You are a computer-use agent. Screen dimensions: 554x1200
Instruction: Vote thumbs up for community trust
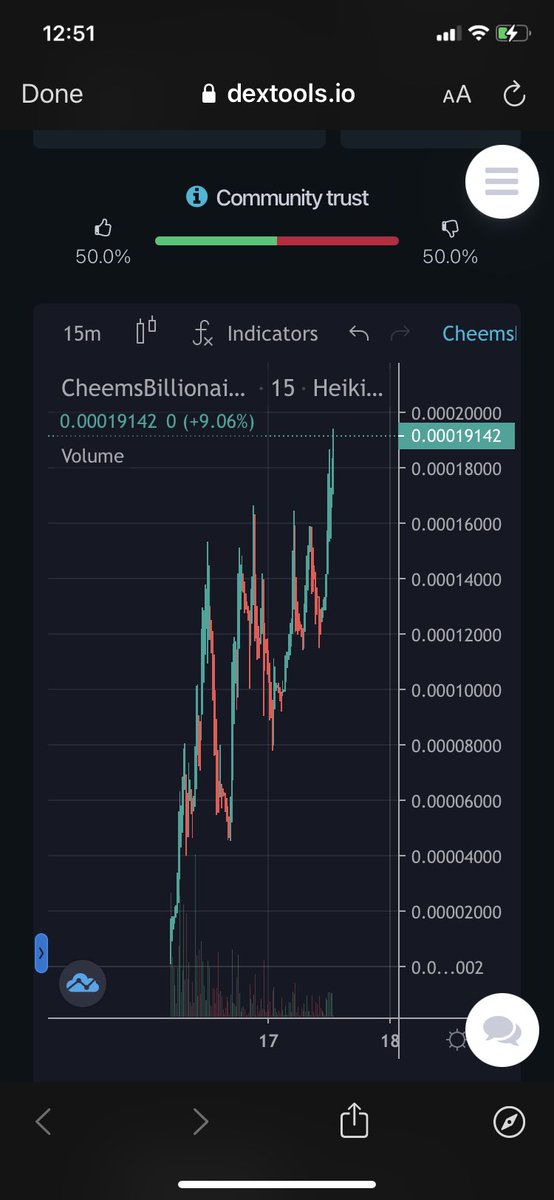coord(103,229)
